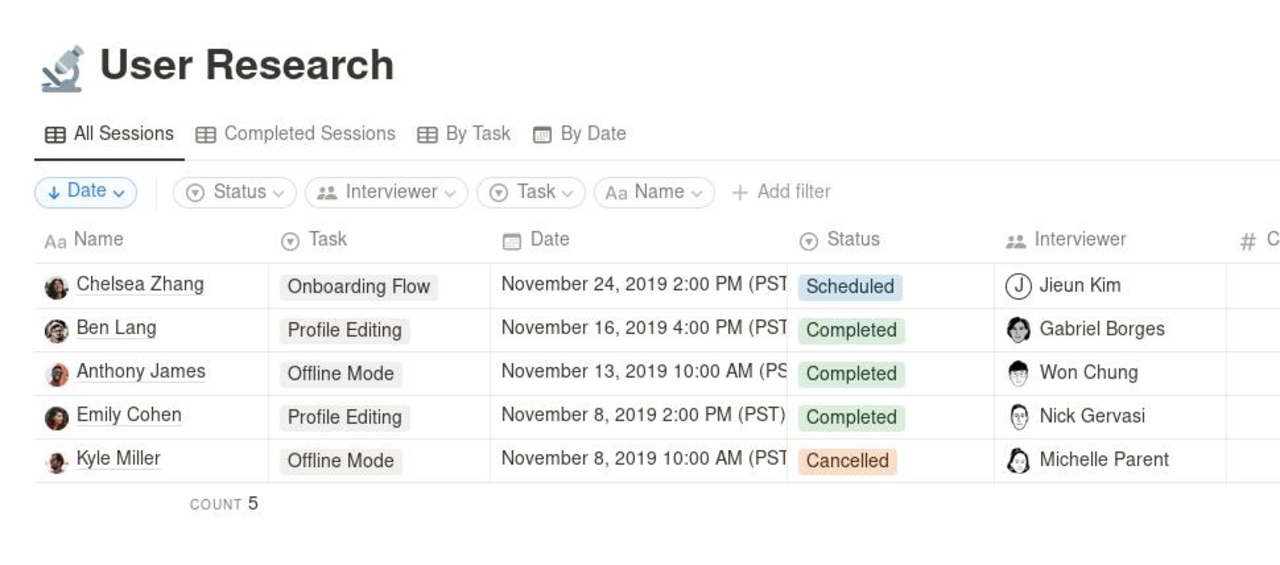Switch to the By Date tab

click(580, 134)
